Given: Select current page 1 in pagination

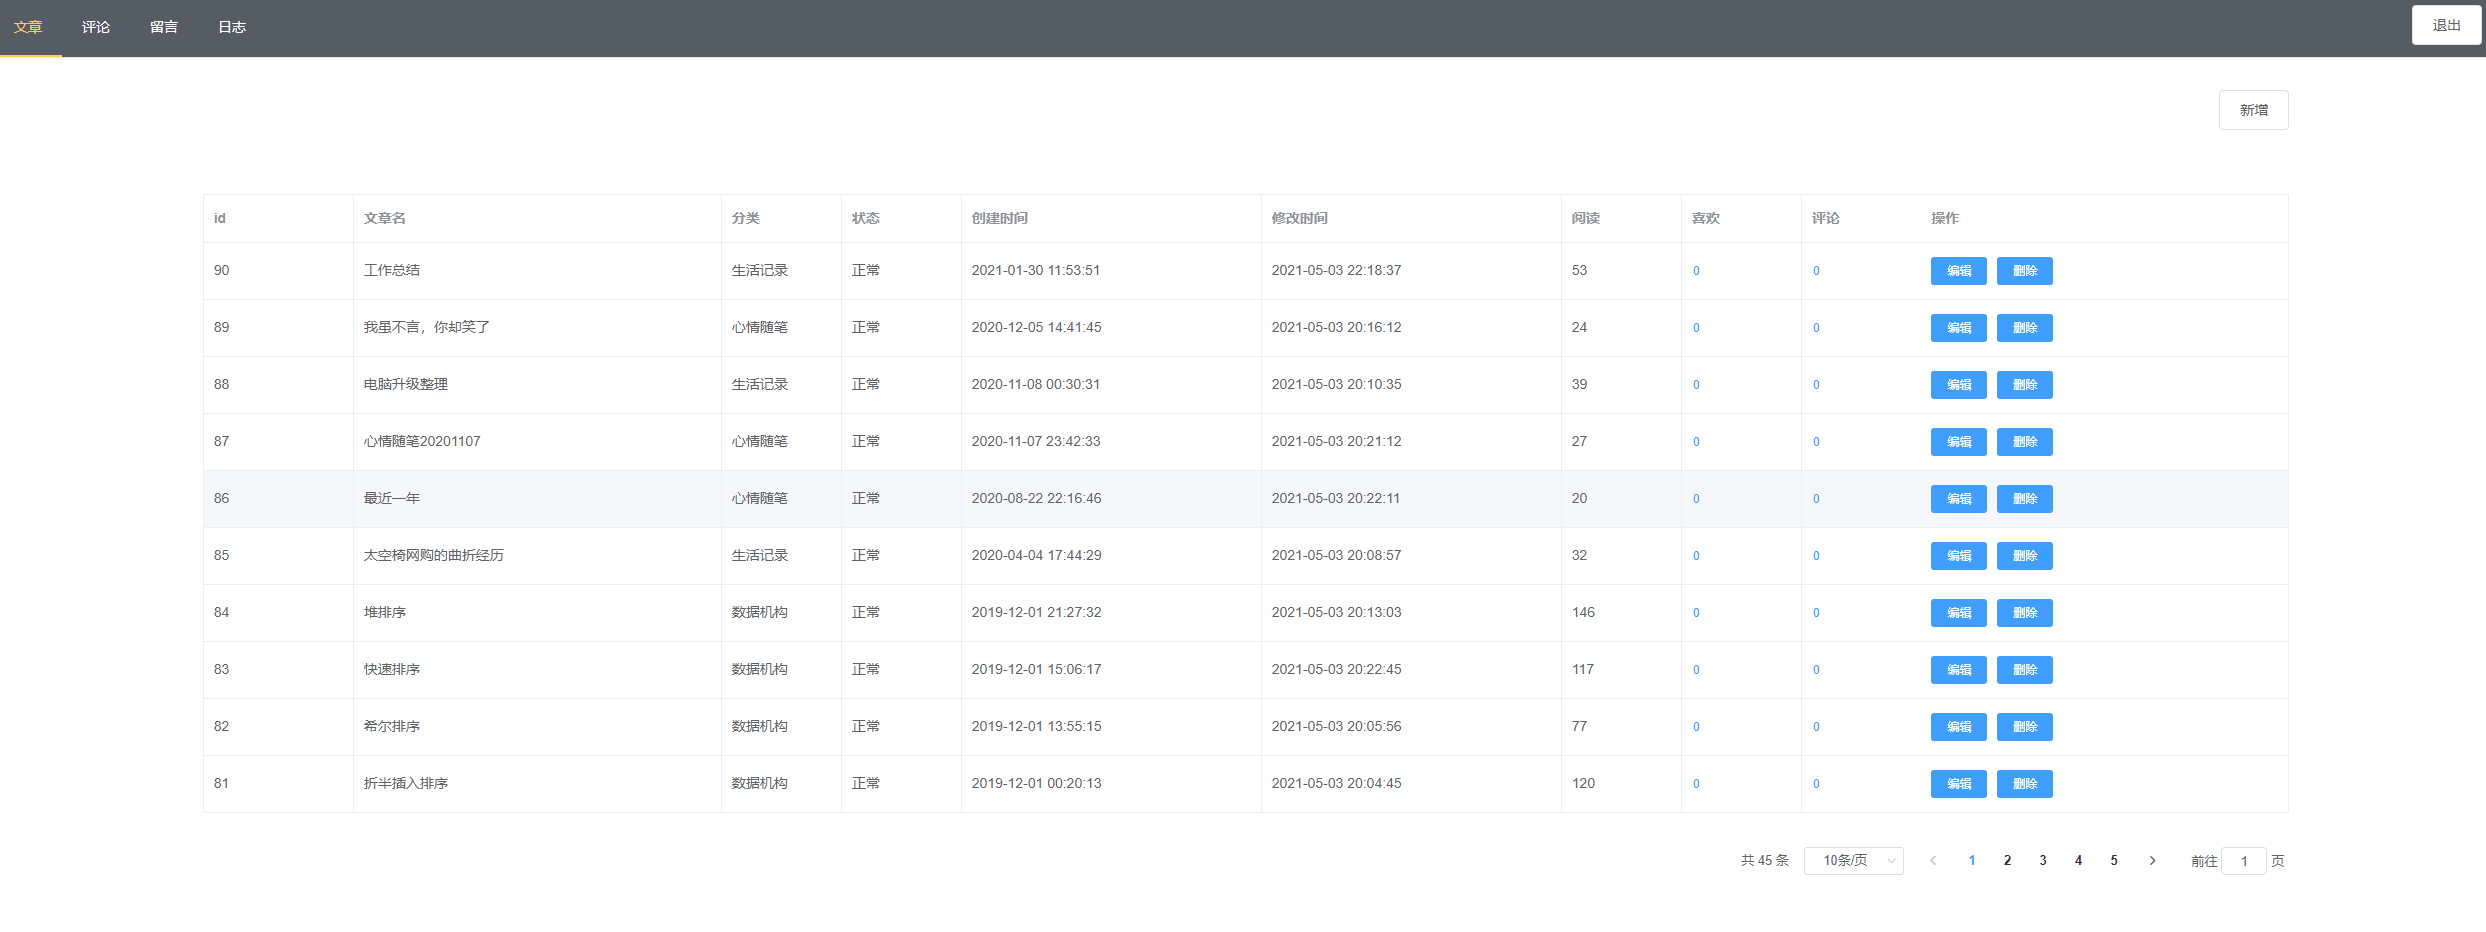Looking at the screenshot, I should click(1972, 860).
